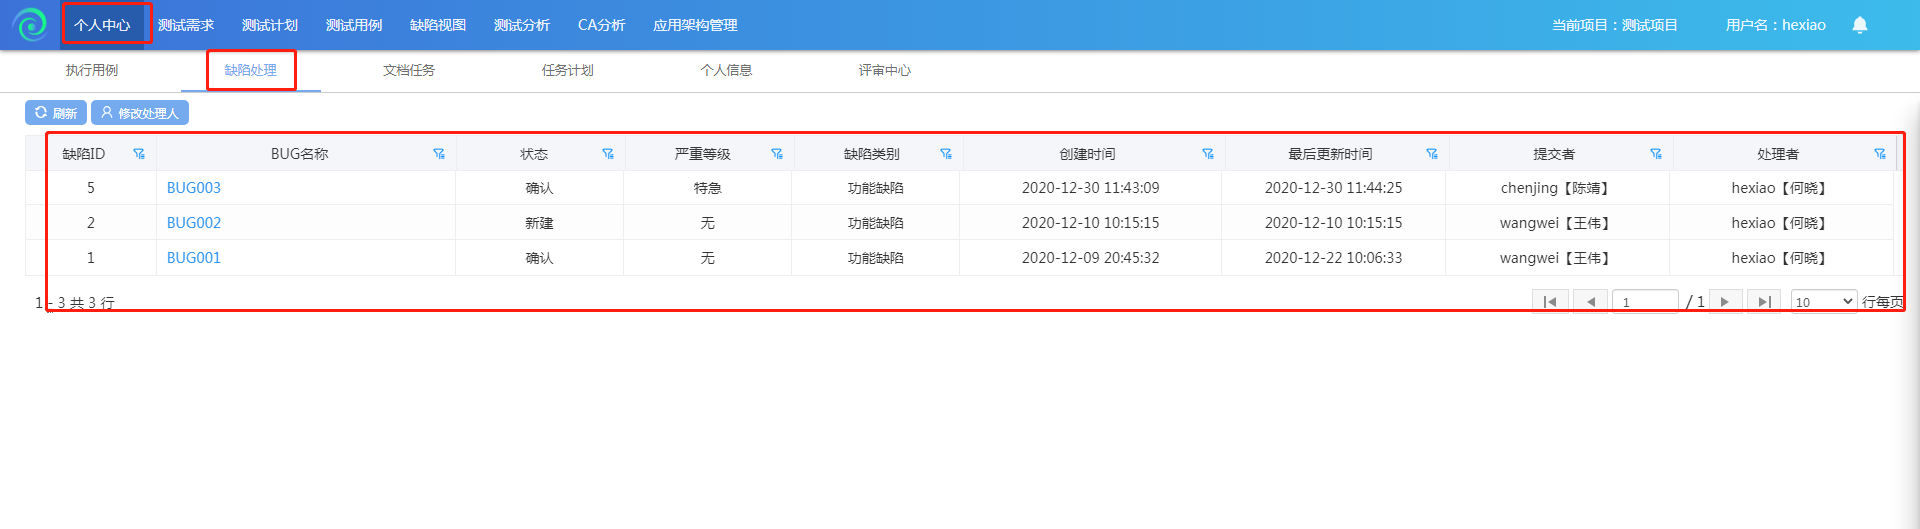Open the notification bell
The image size is (1920, 529).
click(x=1860, y=25)
